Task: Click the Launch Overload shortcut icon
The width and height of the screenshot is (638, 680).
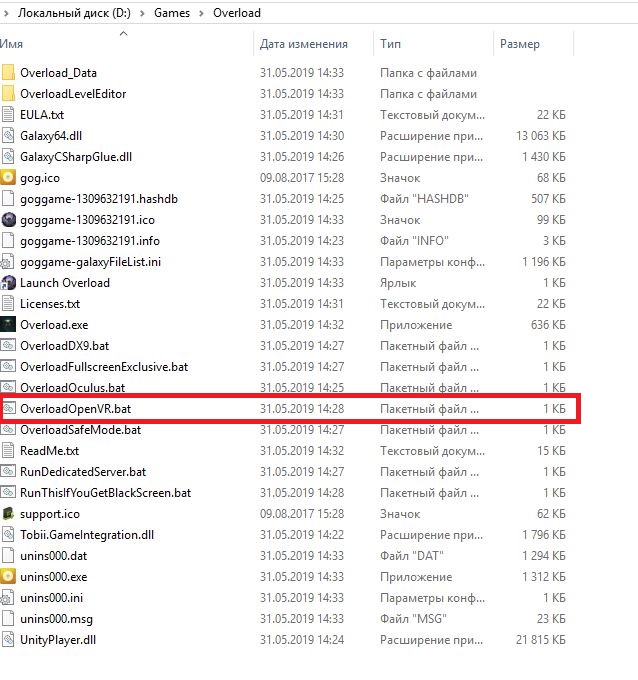Action: coord(9,283)
